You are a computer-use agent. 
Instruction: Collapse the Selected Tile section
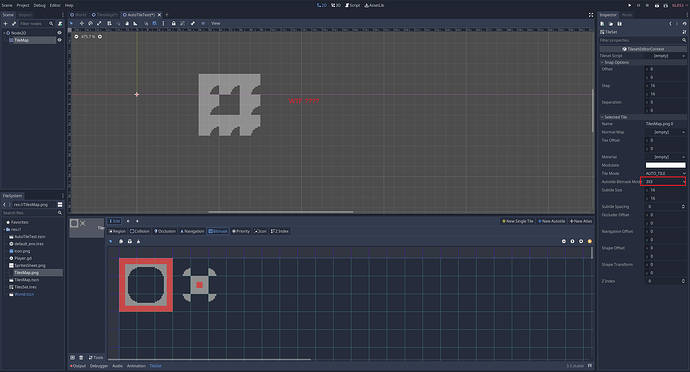[642, 117]
